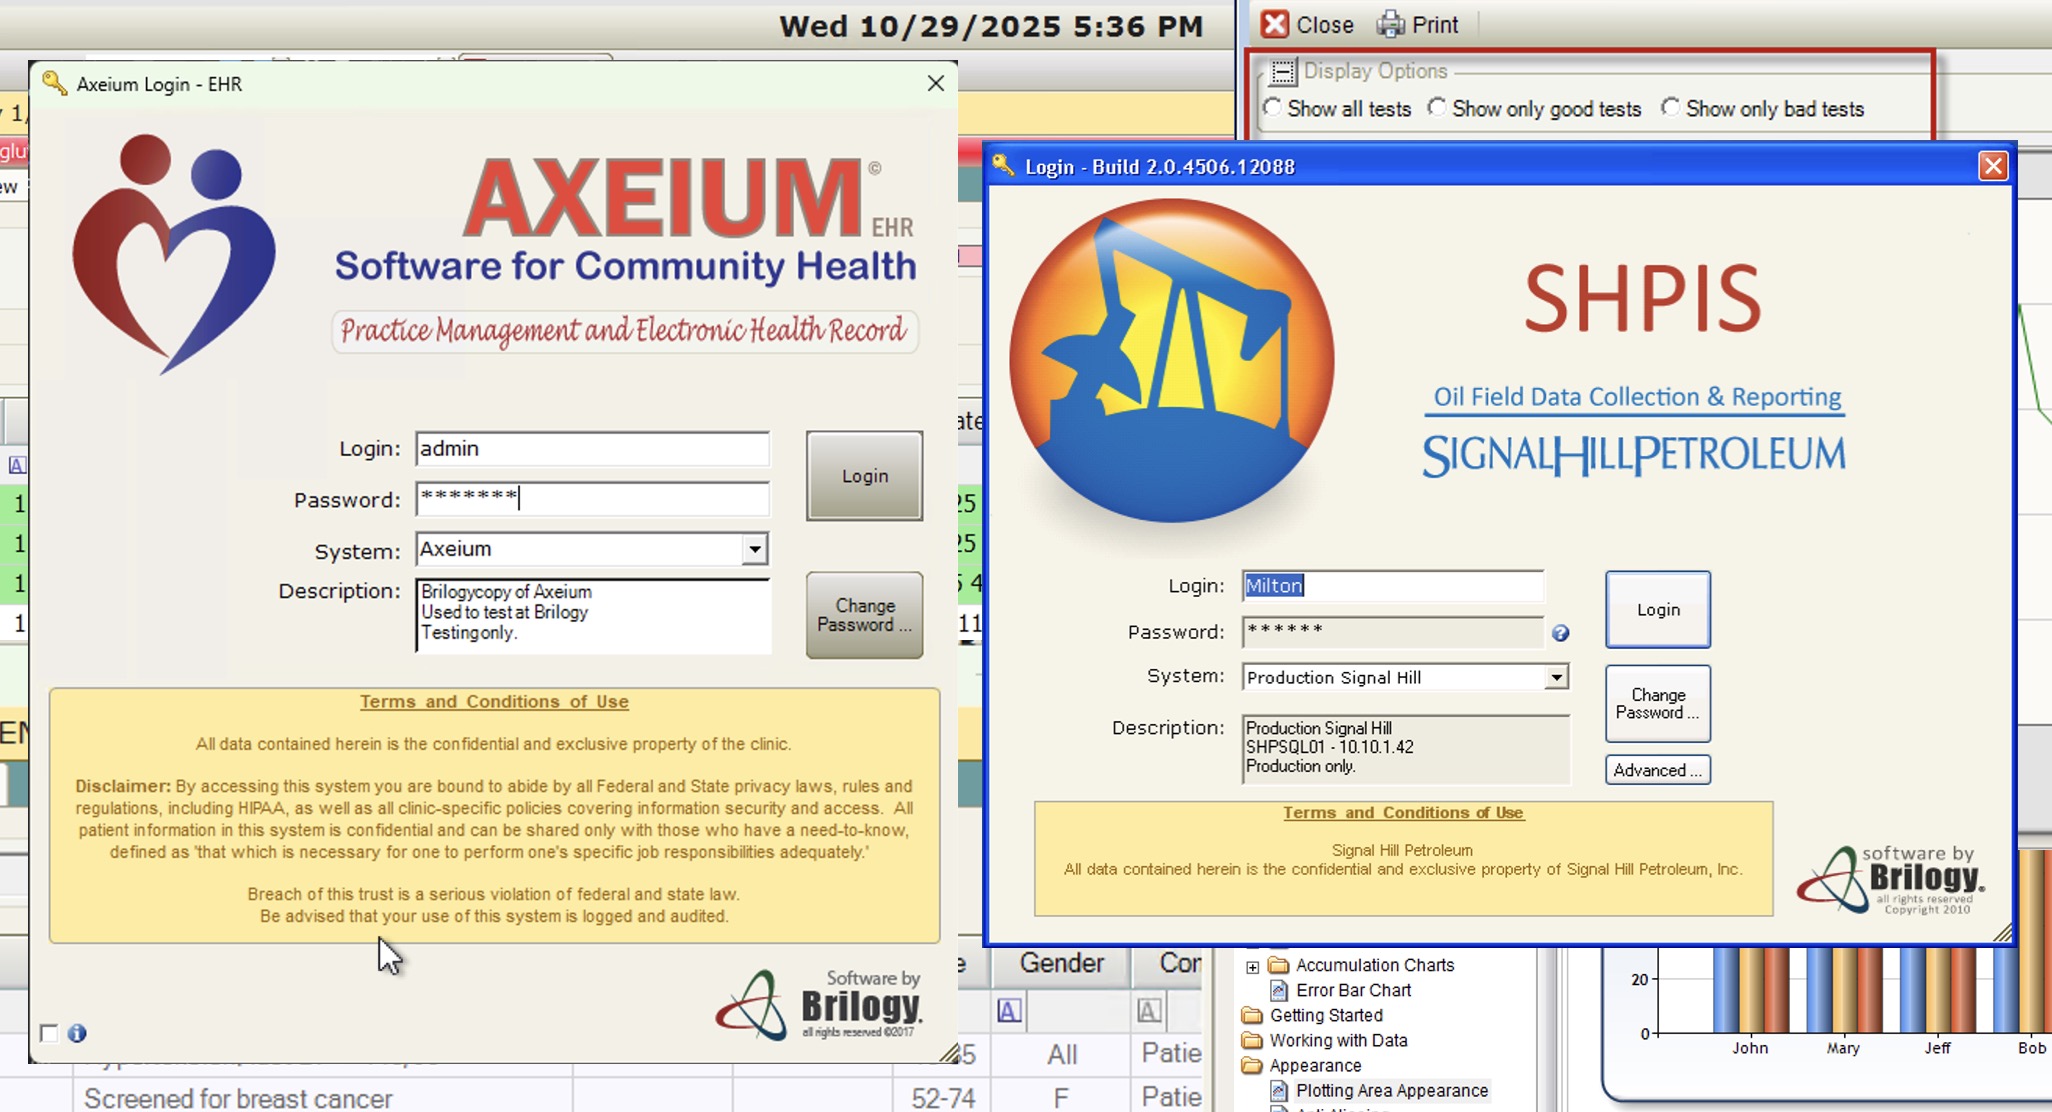Open the Axeium Terms and Conditions of Use link
This screenshot has width=2052, height=1112.
[494, 702]
